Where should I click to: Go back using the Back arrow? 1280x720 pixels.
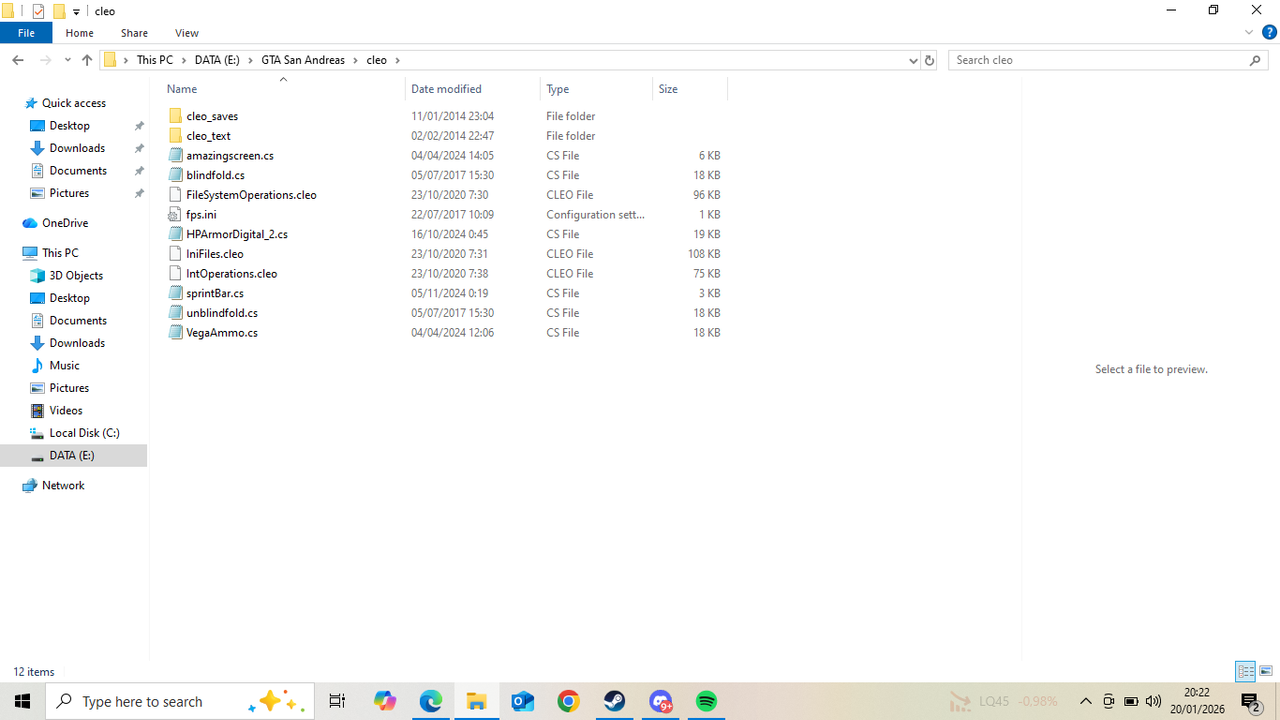coord(18,60)
